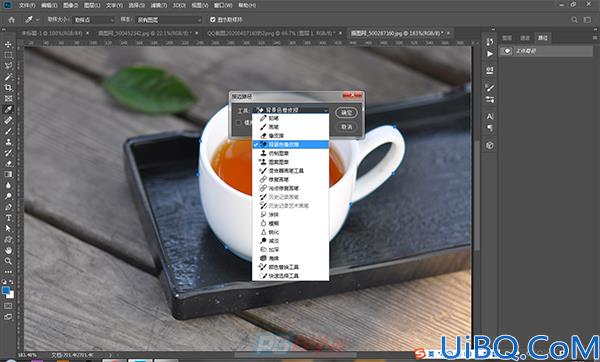Select the Magic Wand tool

8,77
